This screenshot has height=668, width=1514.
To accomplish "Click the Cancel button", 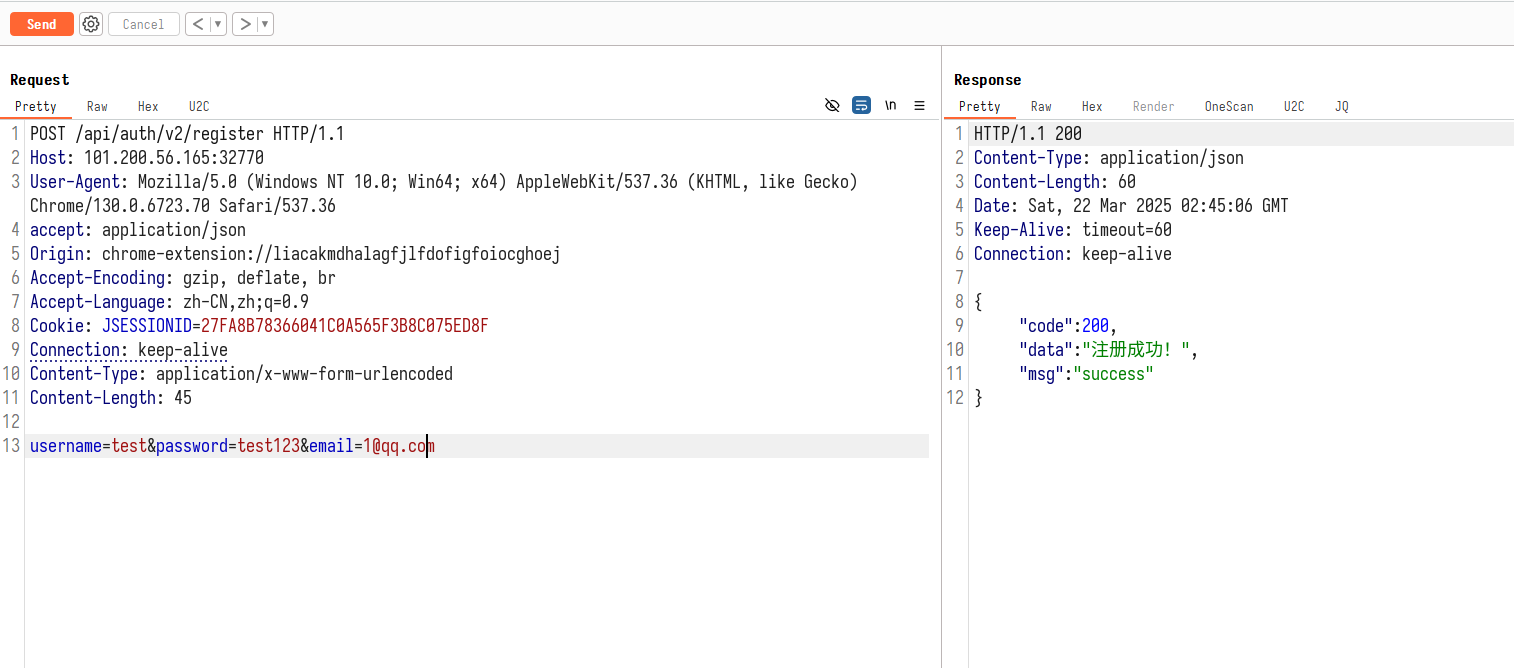I will coord(143,24).
